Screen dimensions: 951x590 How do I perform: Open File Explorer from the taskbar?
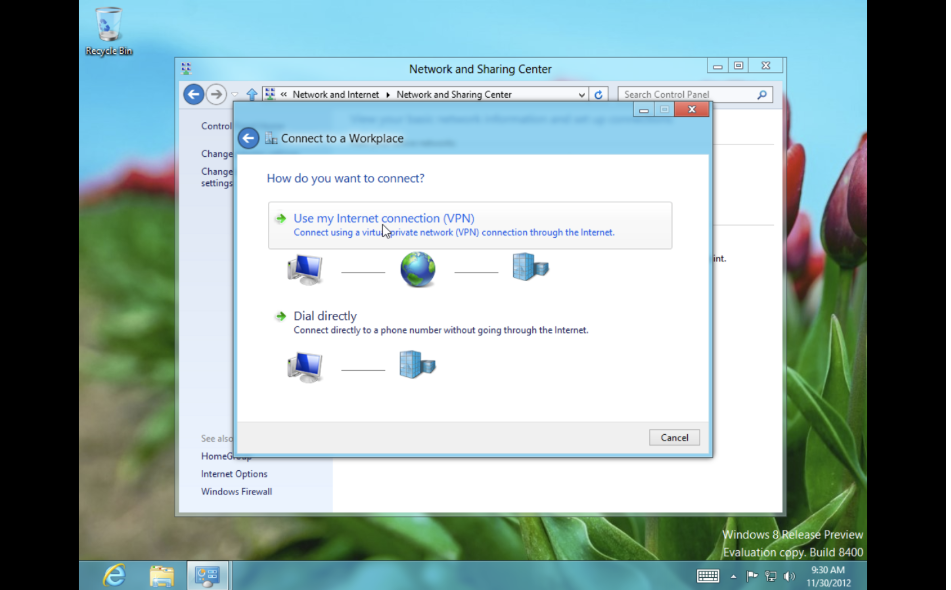point(161,575)
